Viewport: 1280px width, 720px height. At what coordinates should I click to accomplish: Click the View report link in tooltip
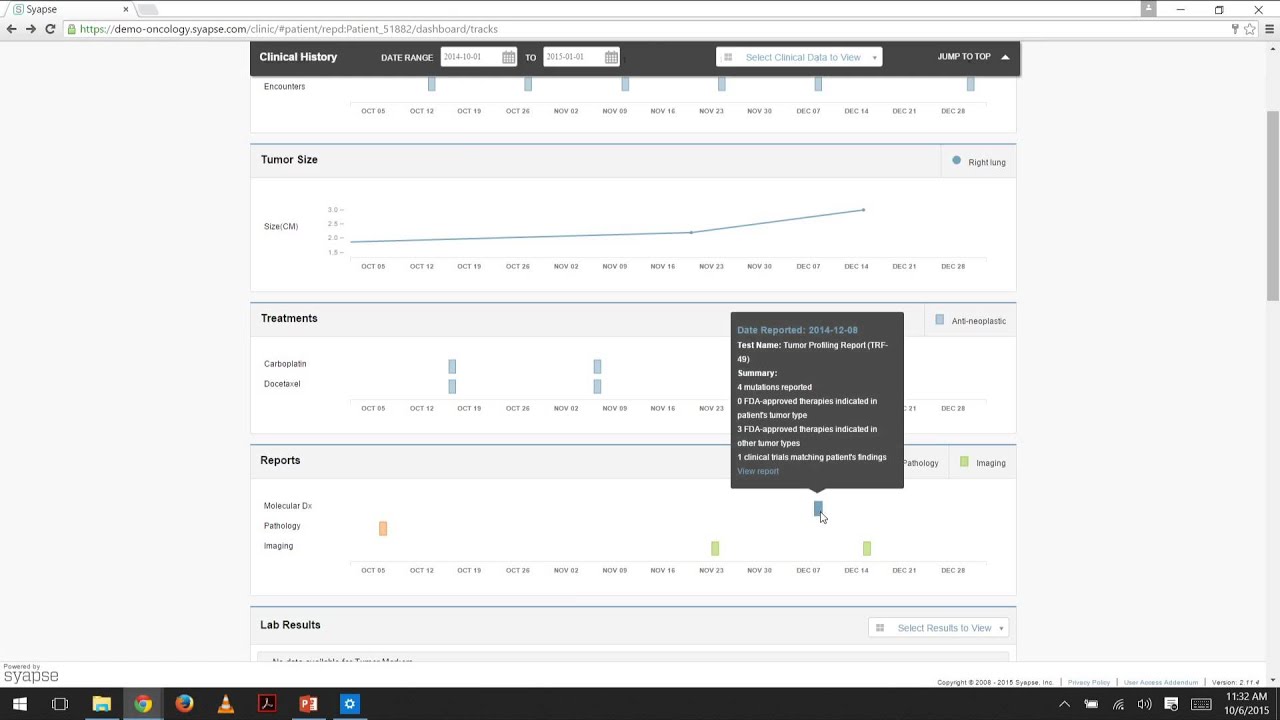tap(757, 471)
